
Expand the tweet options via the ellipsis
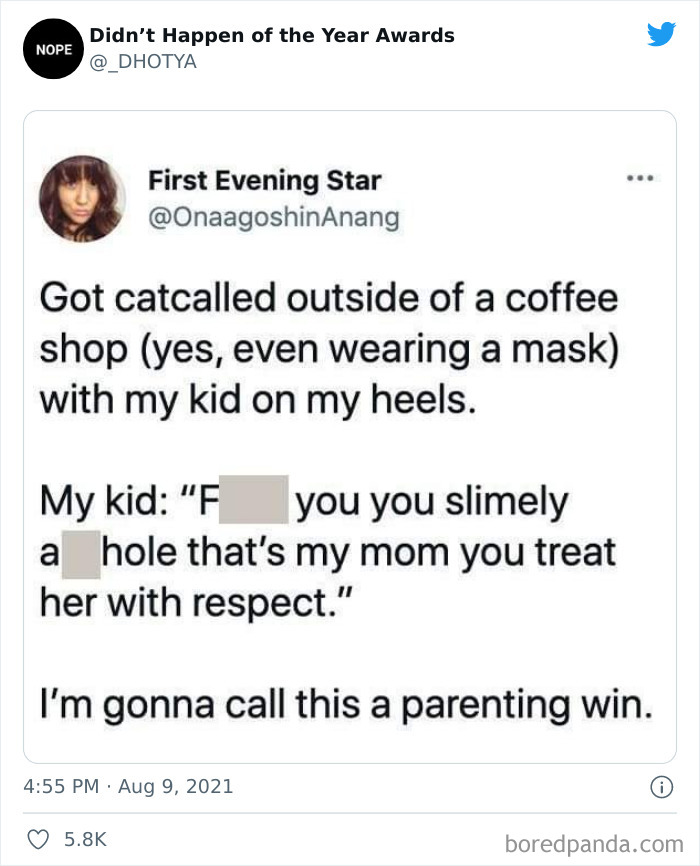[x=640, y=178]
